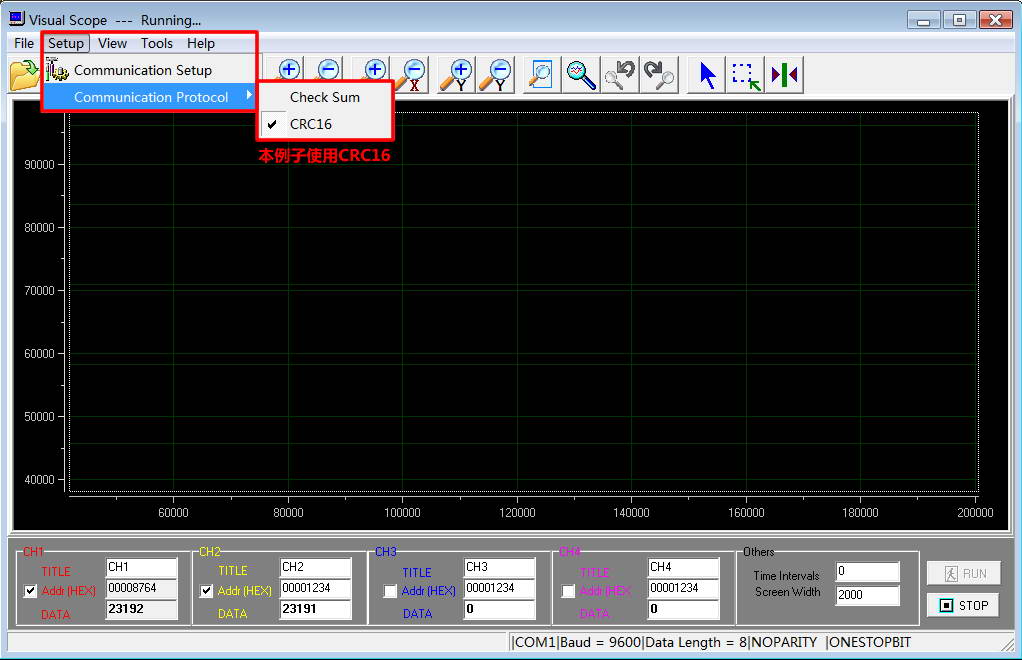Uncheck the CH1 Addr (HEX) checkbox

(x=30, y=591)
